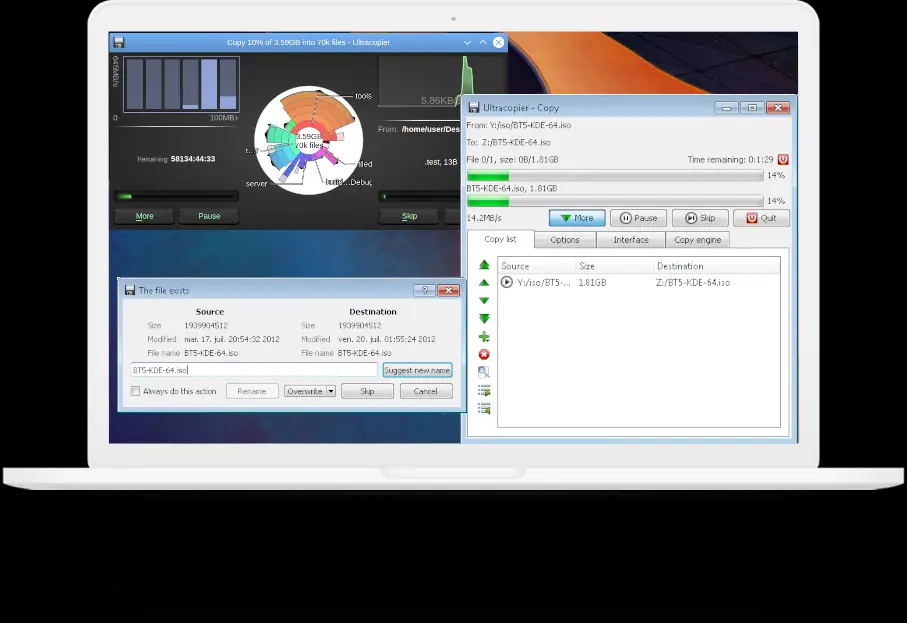
Task: Expand details with More in the dark window
Action: (x=145, y=216)
